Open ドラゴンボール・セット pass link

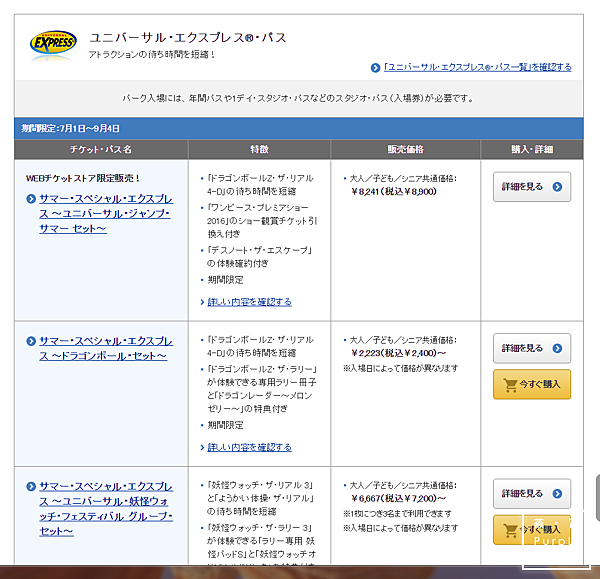click(106, 349)
